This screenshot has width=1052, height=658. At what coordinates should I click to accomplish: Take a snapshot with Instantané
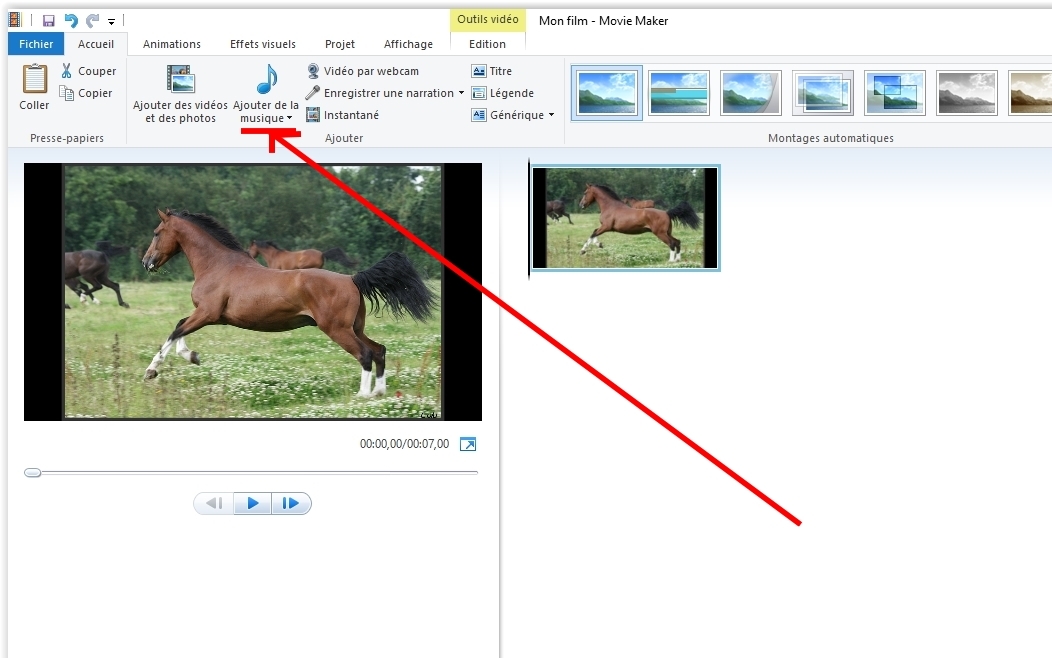342,115
